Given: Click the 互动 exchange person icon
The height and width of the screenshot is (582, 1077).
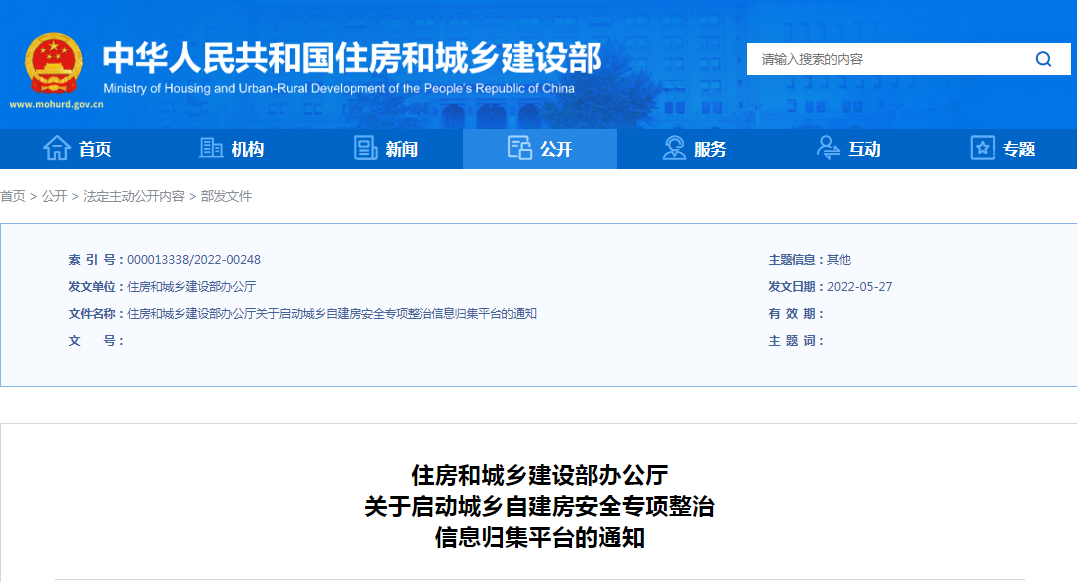Looking at the screenshot, I should (828, 148).
